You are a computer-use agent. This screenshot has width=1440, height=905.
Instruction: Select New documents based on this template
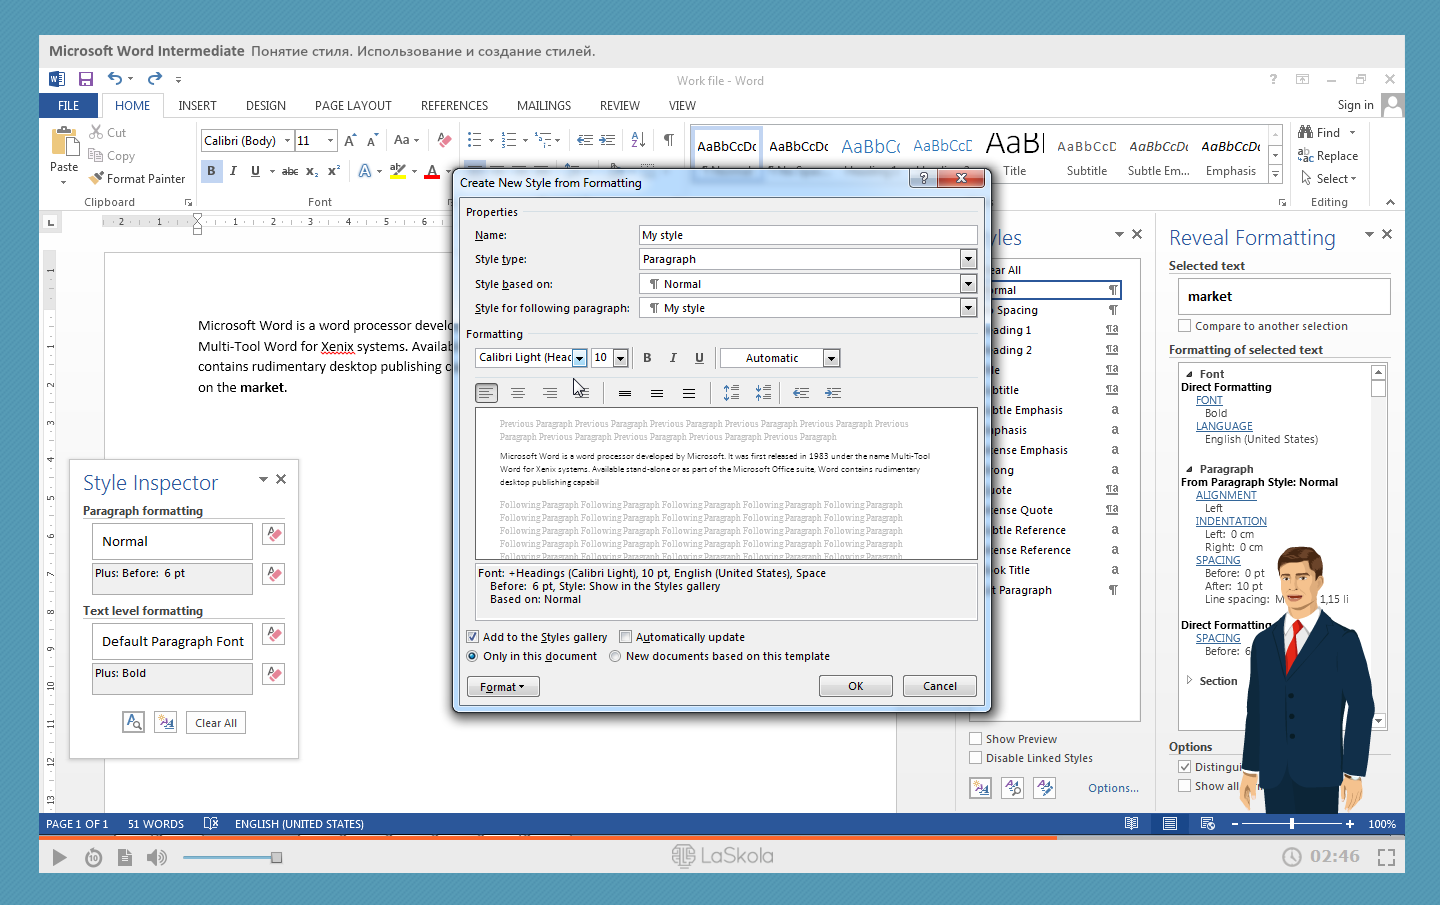point(616,657)
